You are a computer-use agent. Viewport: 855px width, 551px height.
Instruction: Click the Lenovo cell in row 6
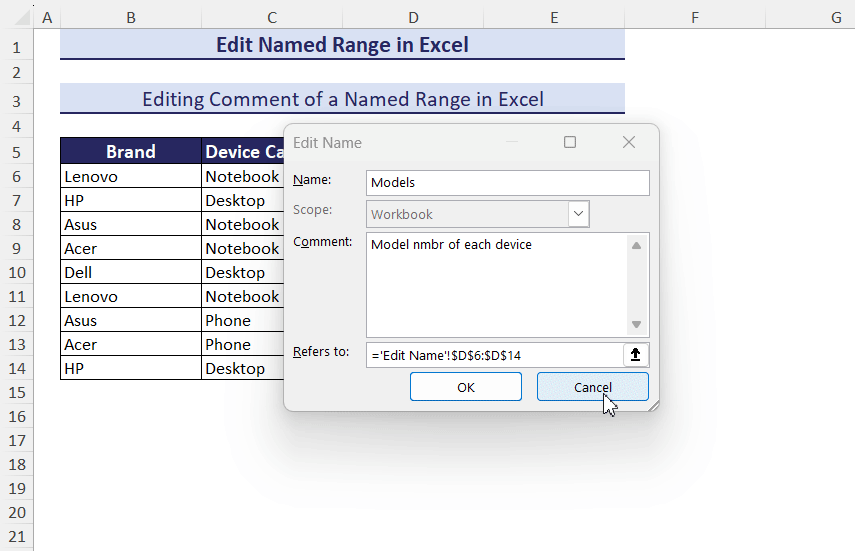[x=131, y=176]
